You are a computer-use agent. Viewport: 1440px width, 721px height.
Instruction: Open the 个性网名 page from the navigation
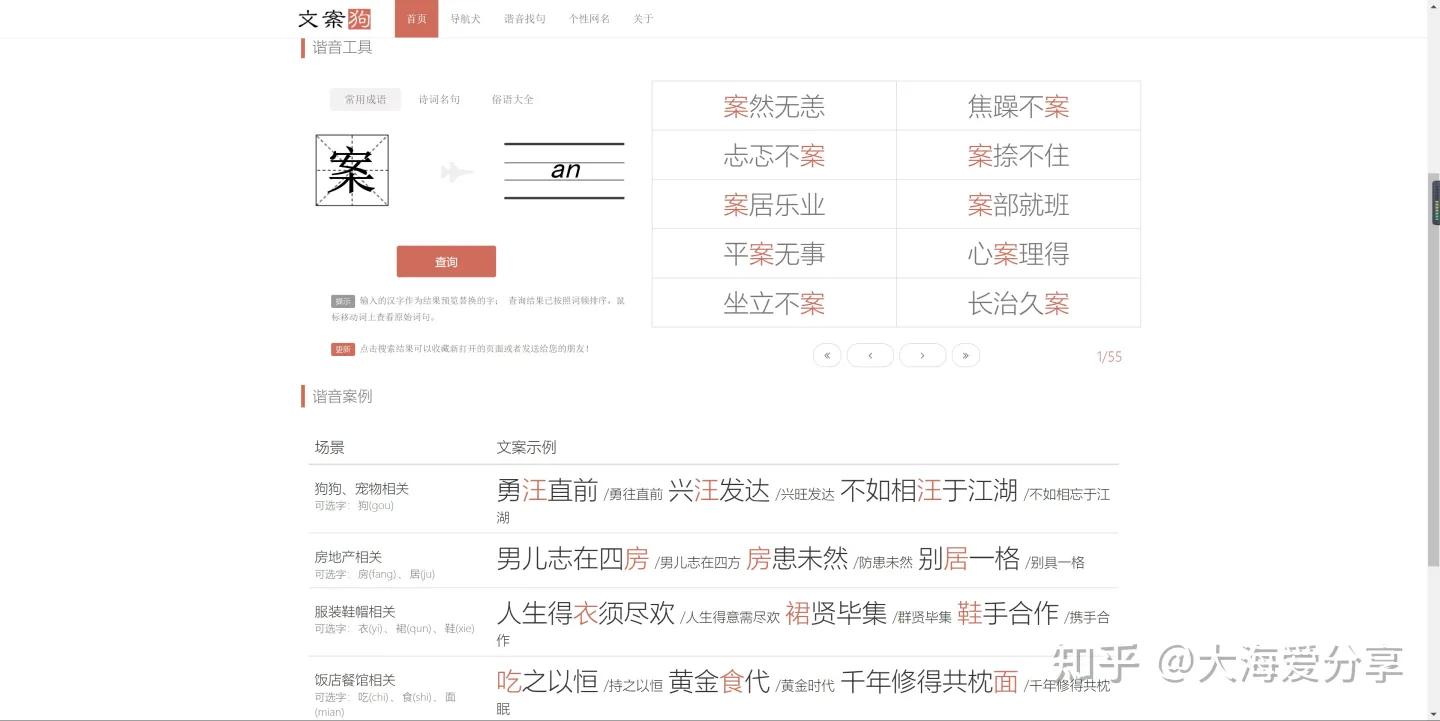pyautogui.click(x=589, y=18)
